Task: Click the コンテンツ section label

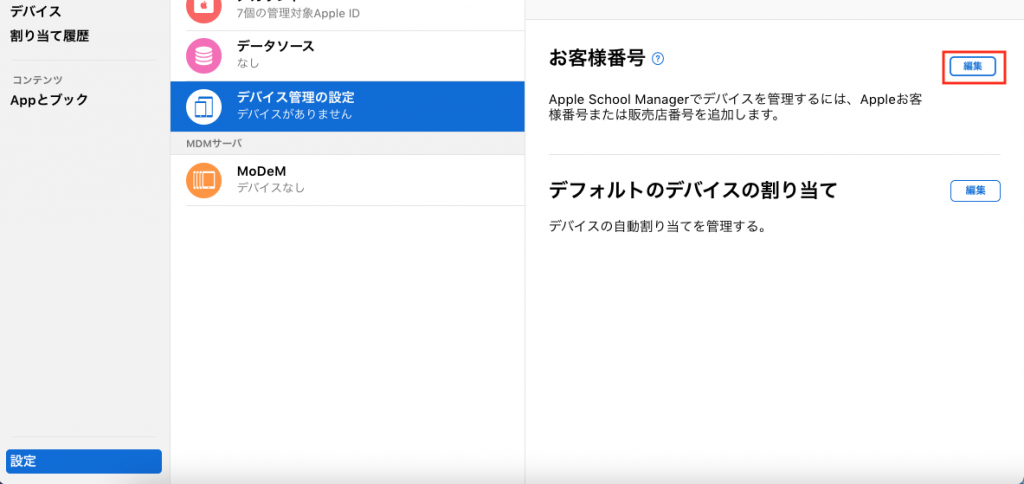Action: [38, 80]
